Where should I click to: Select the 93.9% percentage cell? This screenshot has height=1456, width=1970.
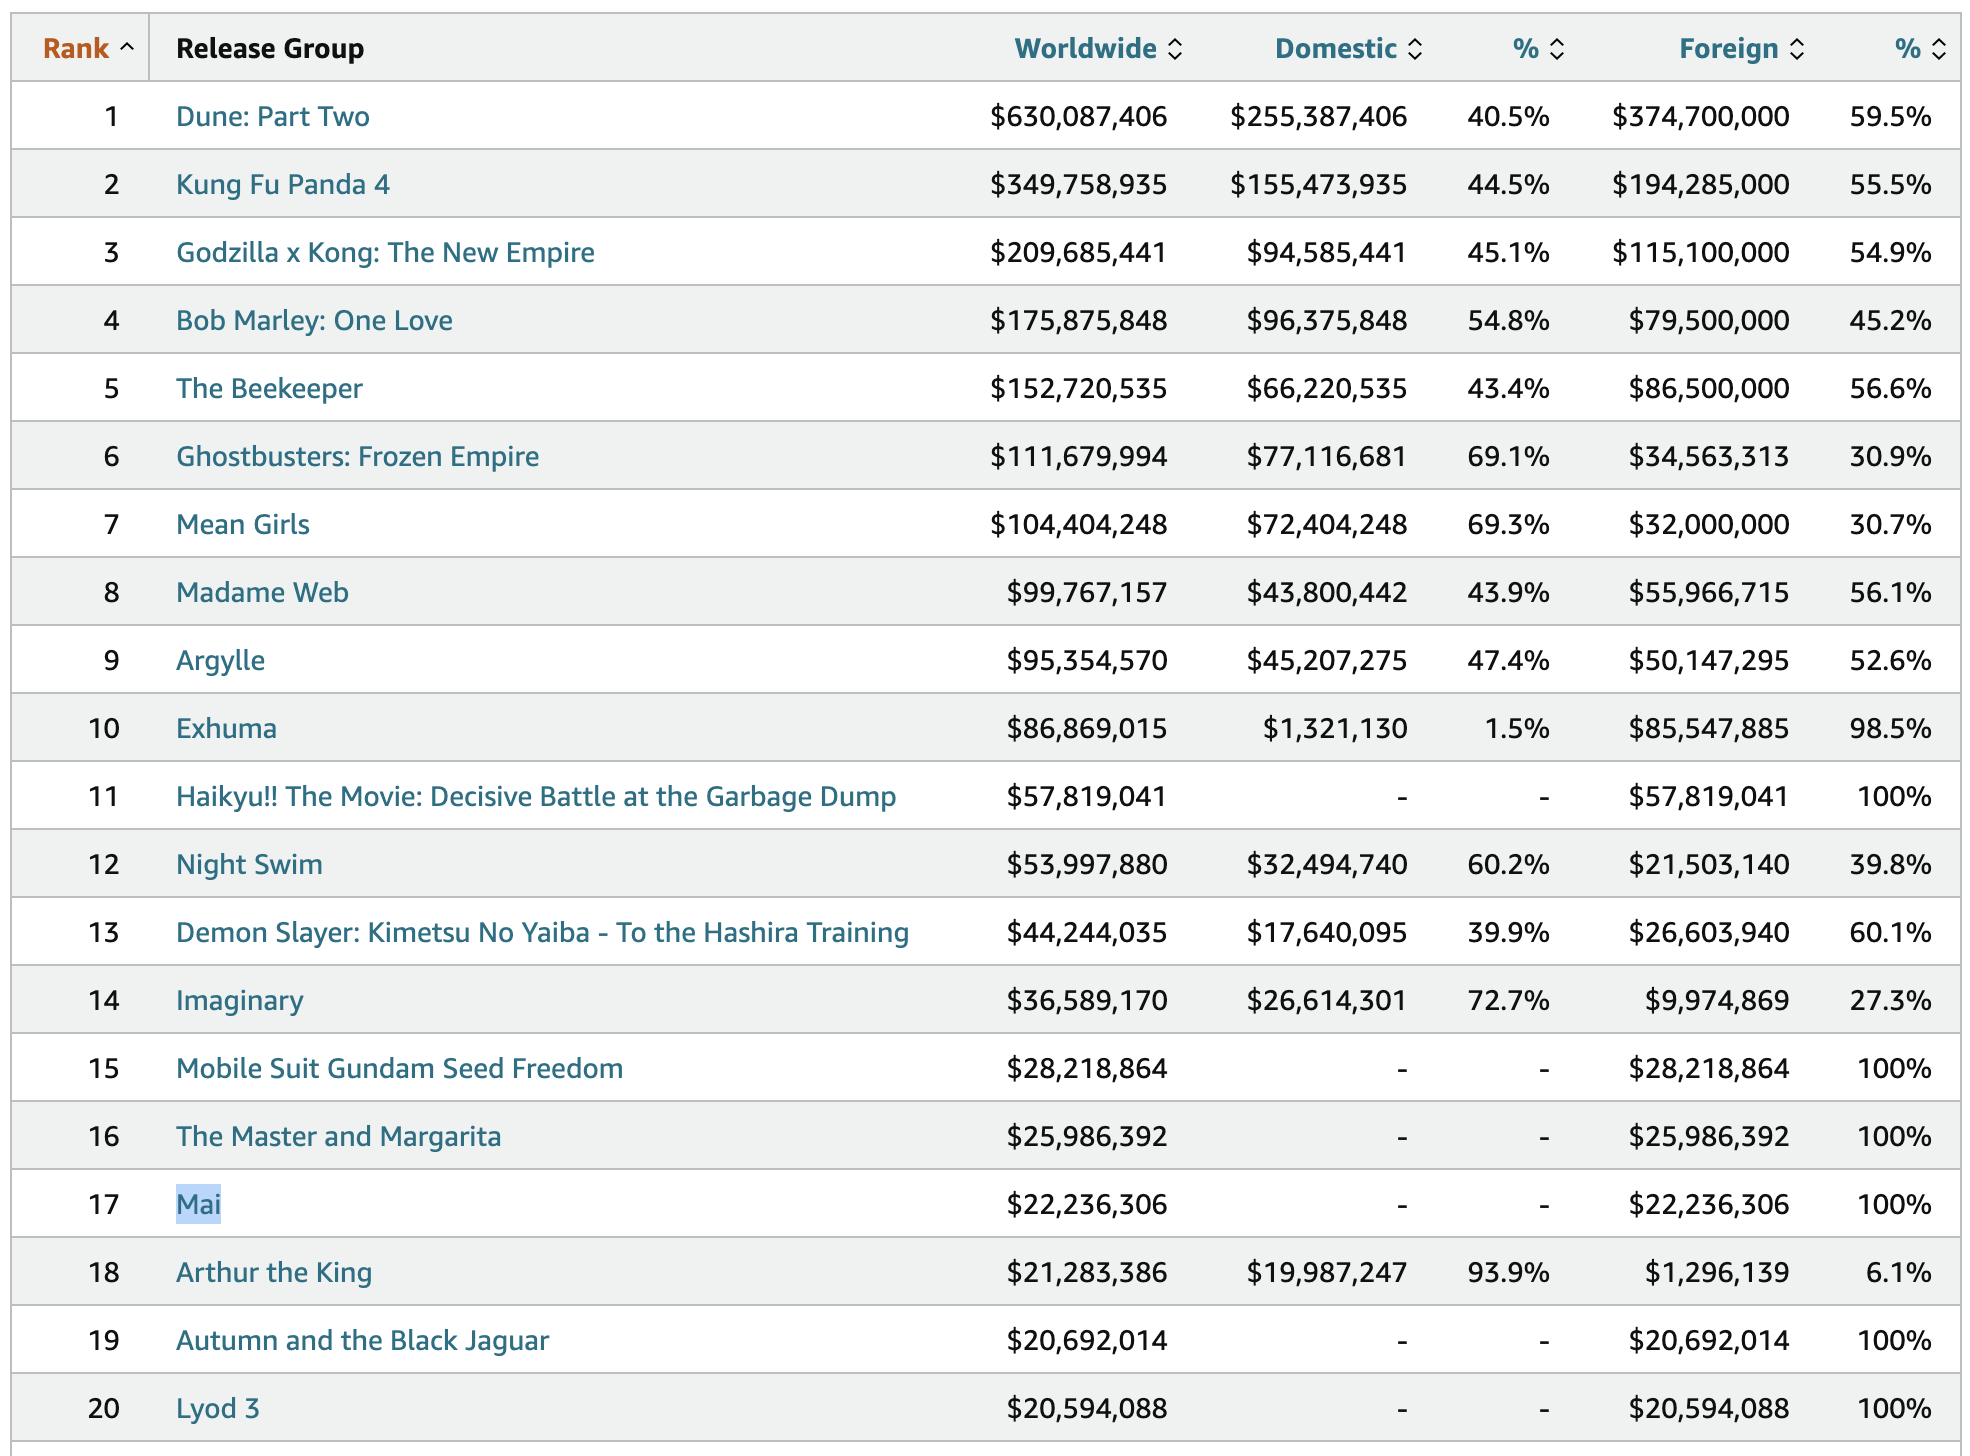(1508, 1272)
